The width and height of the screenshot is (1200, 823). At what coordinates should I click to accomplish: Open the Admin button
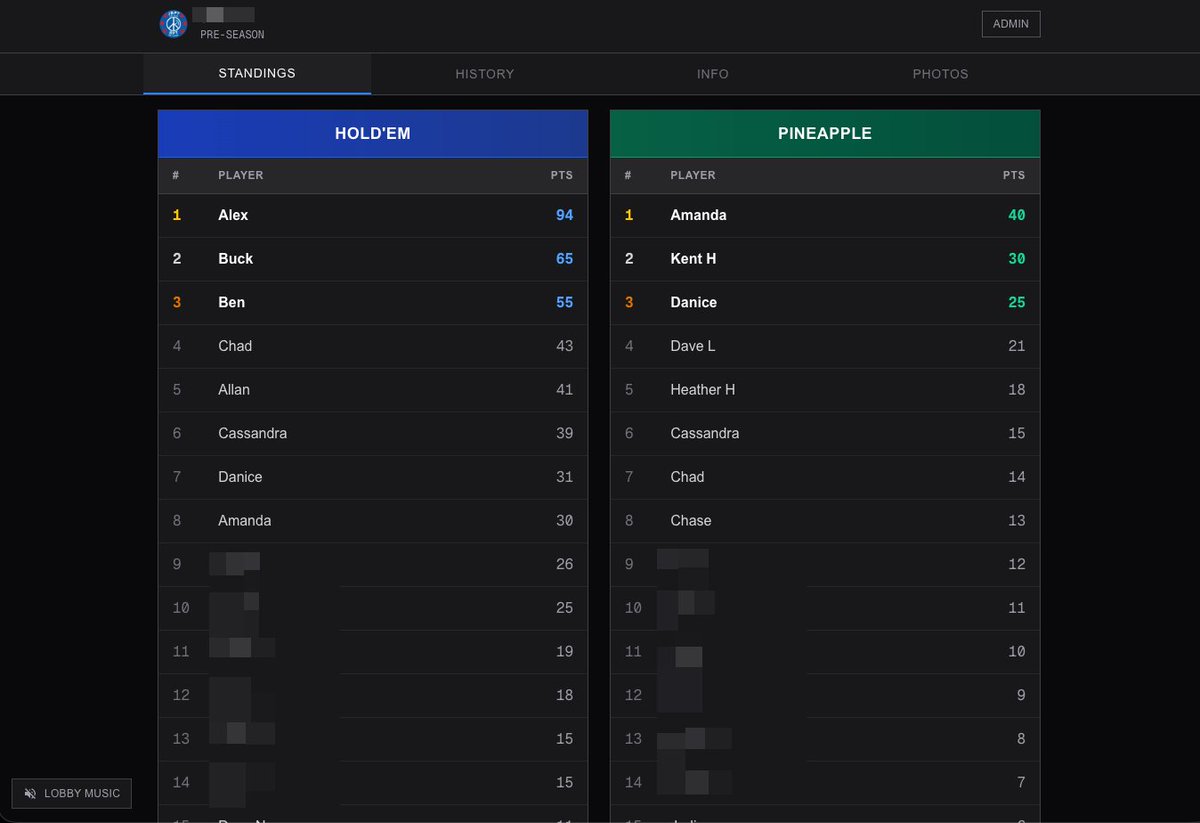(x=1011, y=24)
